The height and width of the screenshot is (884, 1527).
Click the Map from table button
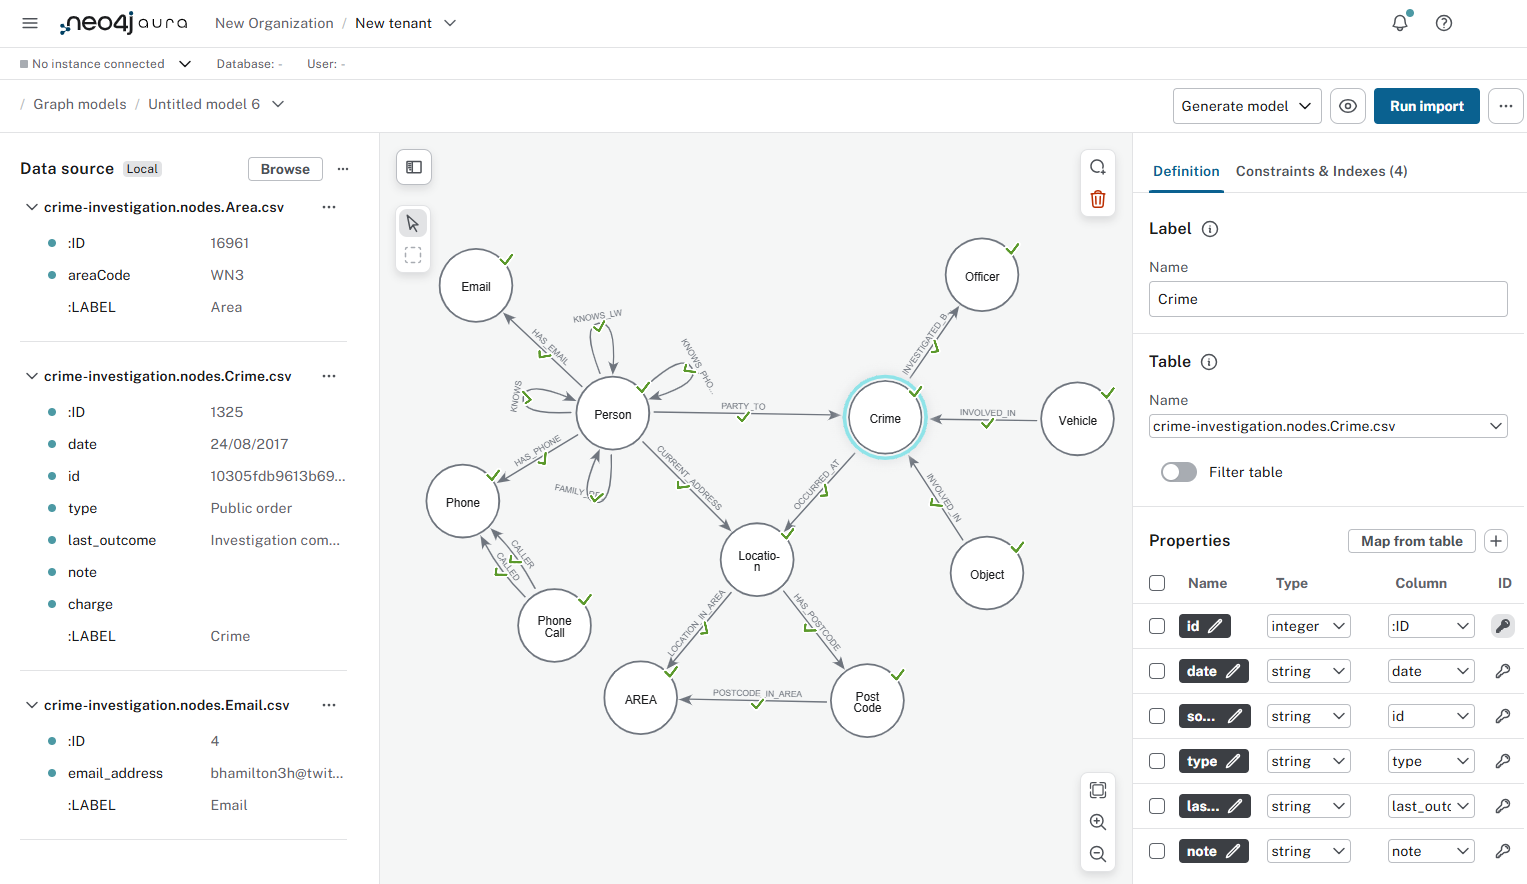click(1412, 541)
